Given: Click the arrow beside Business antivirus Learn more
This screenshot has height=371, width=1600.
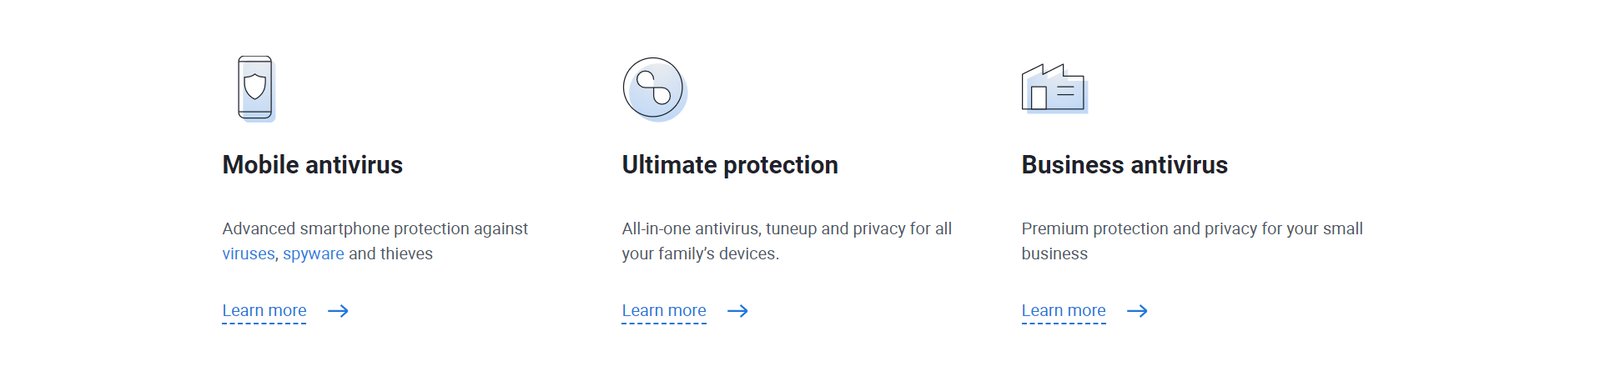Looking at the screenshot, I should point(1137,311).
